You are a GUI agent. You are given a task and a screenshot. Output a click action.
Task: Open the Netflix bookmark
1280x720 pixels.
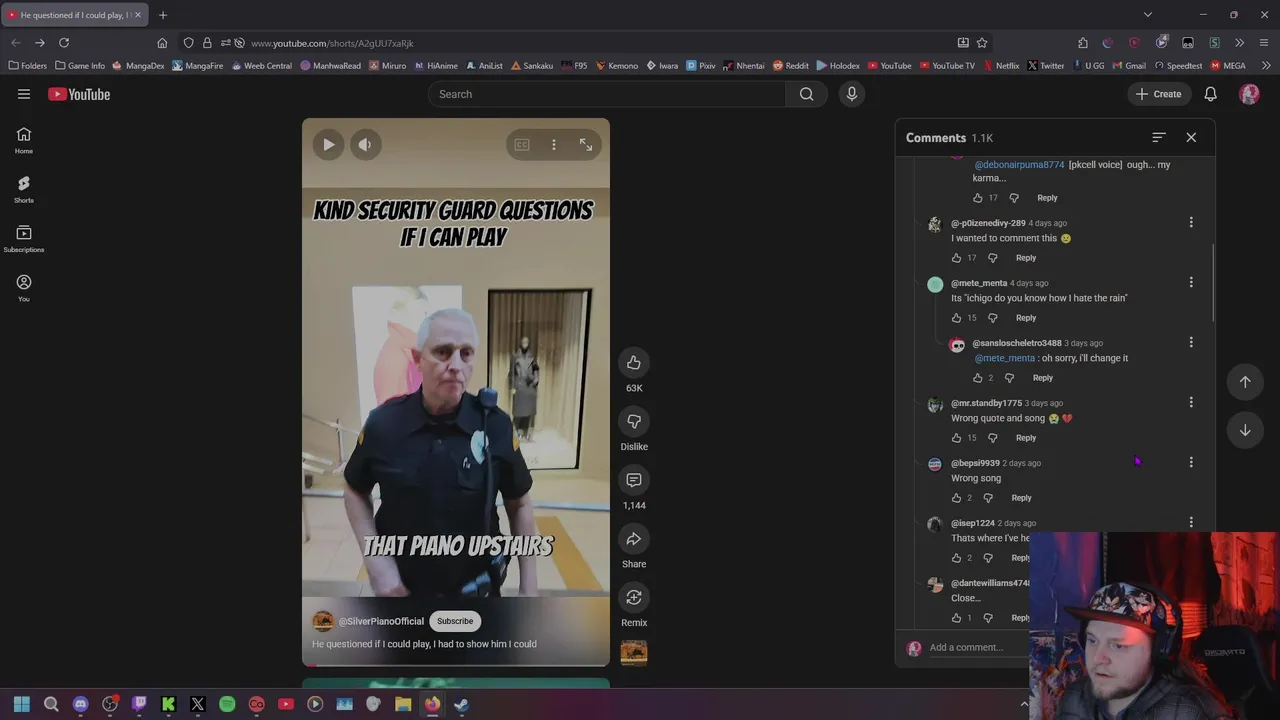click(x=1001, y=66)
